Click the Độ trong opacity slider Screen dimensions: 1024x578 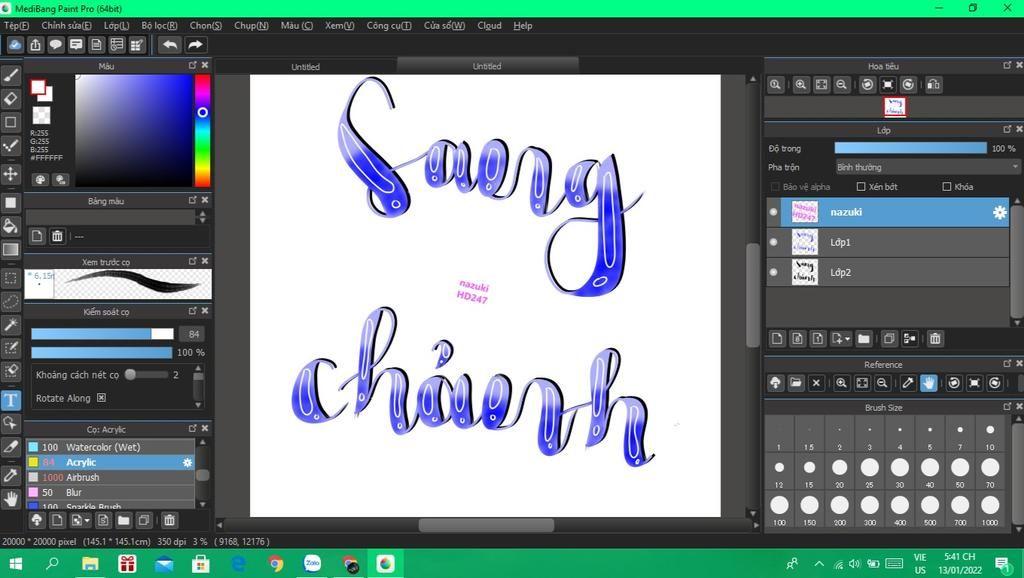coord(910,148)
